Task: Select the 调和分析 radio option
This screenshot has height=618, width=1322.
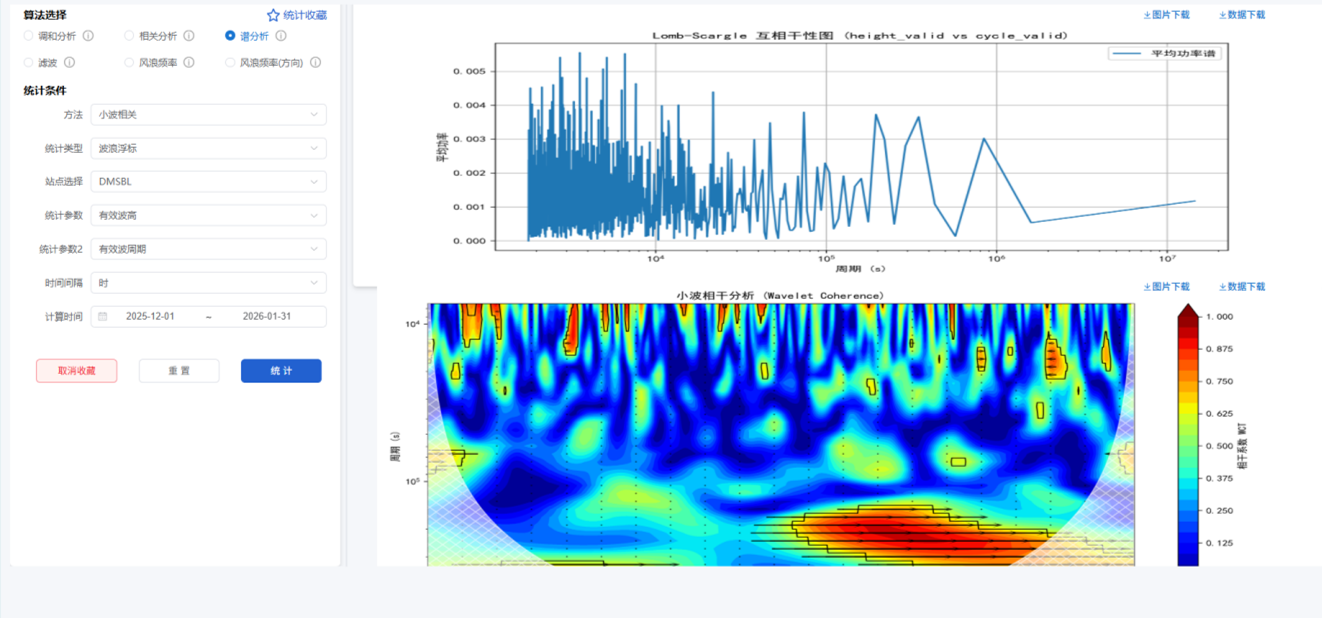Action: 29,36
